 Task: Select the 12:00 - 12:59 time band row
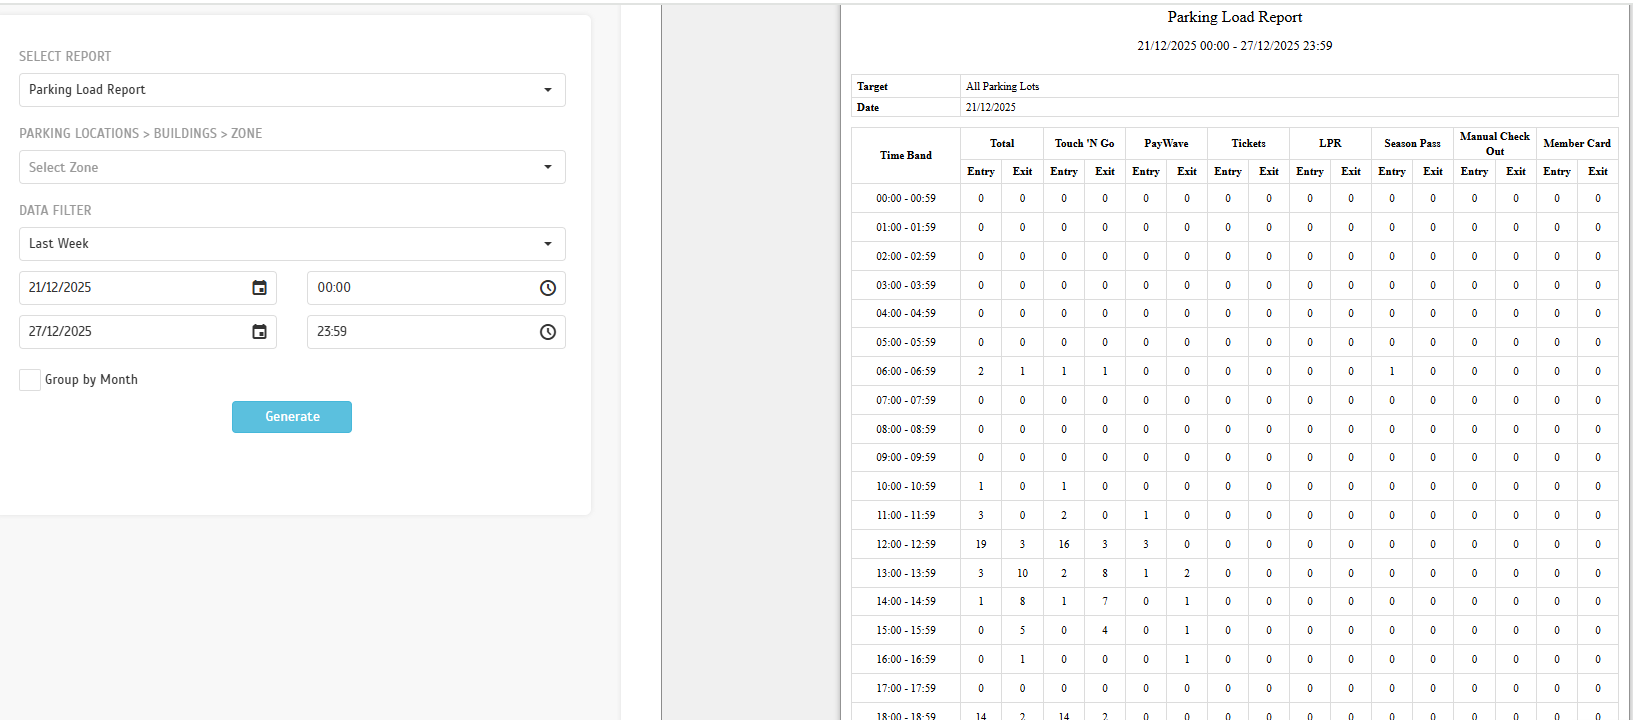click(x=906, y=545)
